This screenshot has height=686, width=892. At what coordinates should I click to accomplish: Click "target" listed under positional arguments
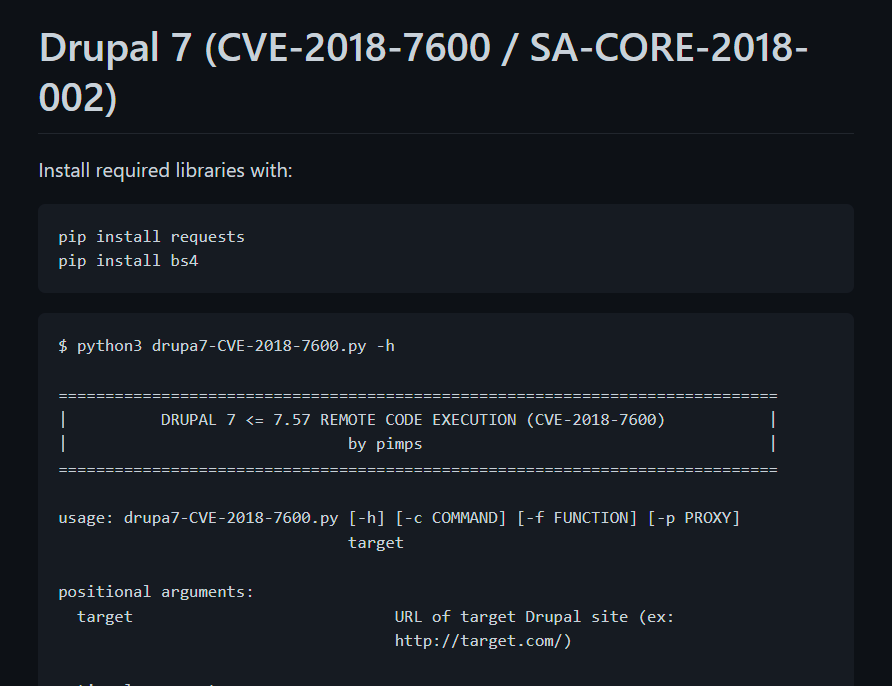[x=105, y=617]
